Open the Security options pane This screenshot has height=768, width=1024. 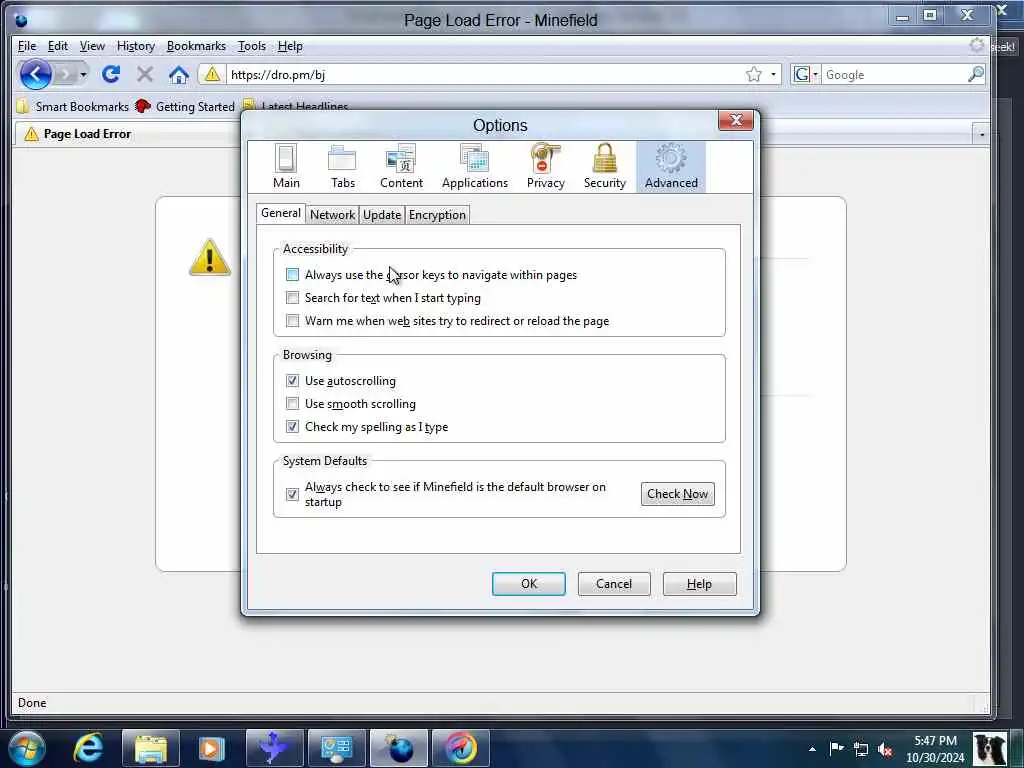605,167
